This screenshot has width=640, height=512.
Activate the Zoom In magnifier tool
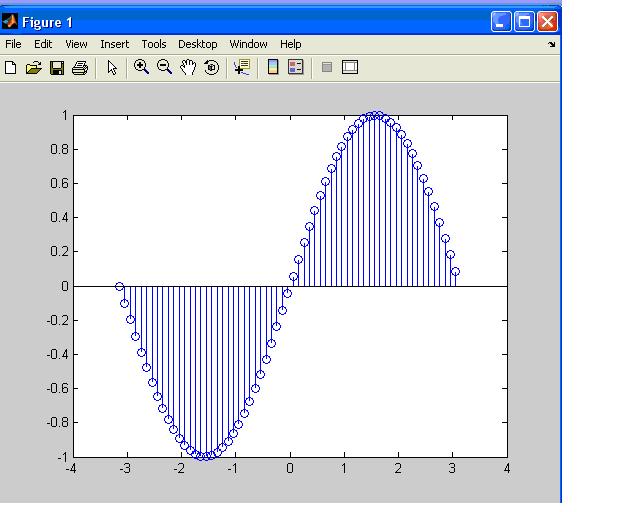pyautogui.click(x=141, y=67)
